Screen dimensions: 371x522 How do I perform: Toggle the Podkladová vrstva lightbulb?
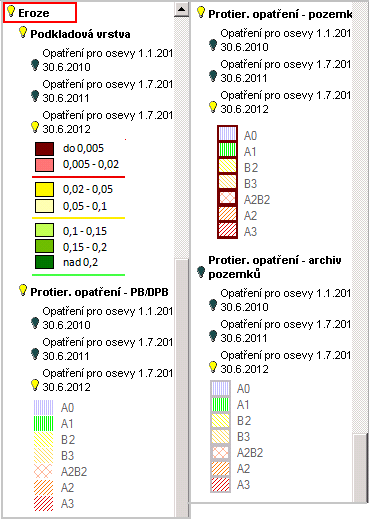(23, 32)
